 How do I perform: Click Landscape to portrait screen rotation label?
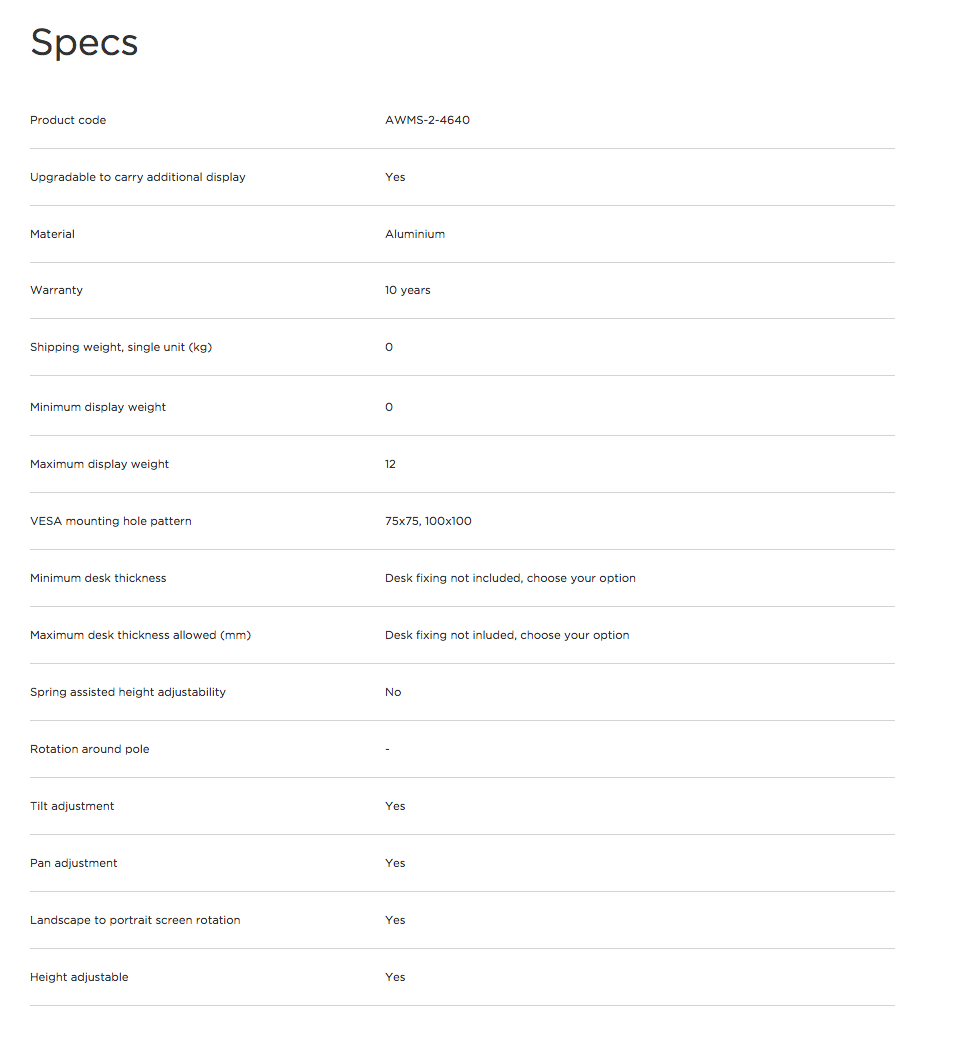coord(135,920)
